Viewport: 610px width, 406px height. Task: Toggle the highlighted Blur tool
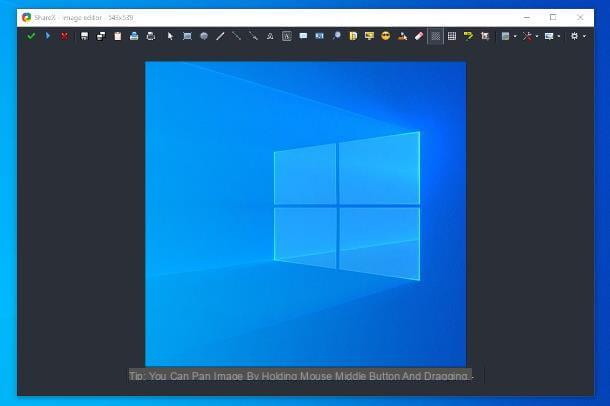[x=436, y=36]
